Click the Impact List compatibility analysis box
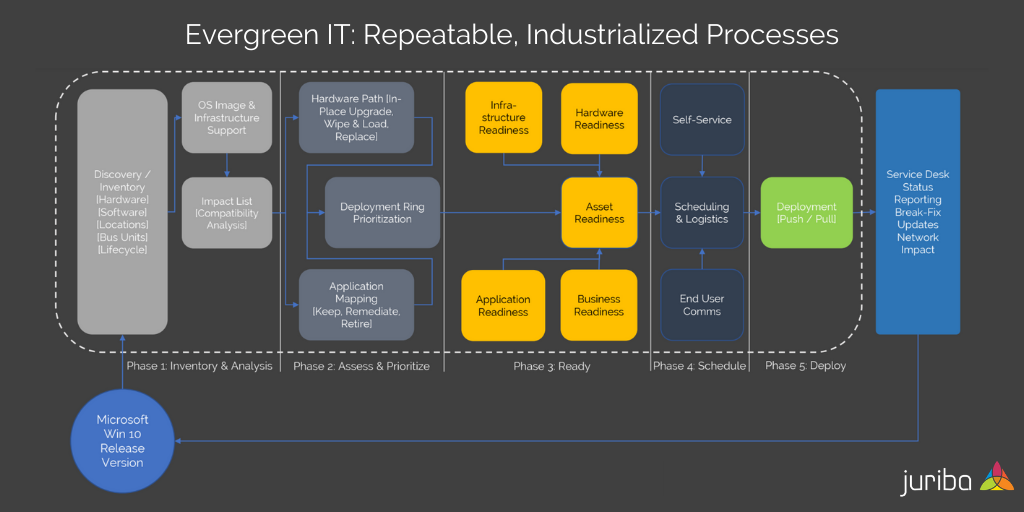The height and width of the screenshot is (512, 1024). point(226,213)
